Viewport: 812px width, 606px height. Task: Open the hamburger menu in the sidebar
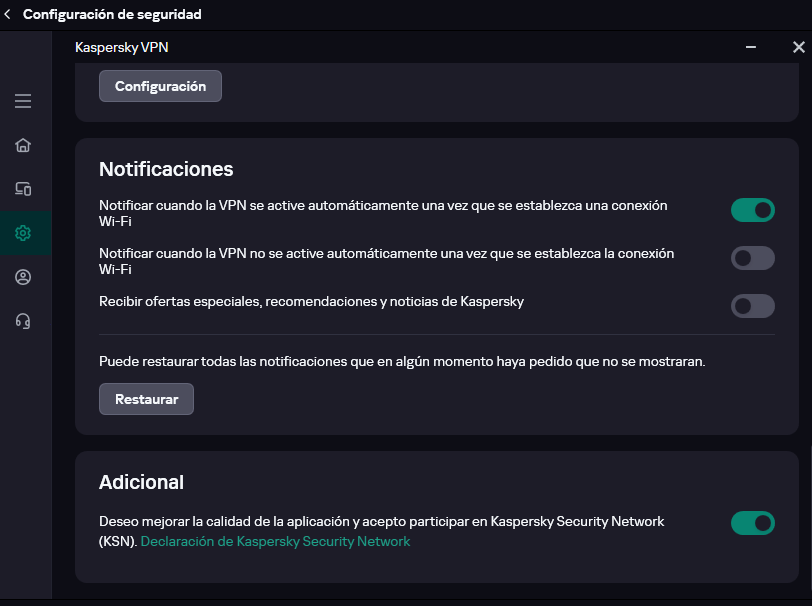[23, 101]
